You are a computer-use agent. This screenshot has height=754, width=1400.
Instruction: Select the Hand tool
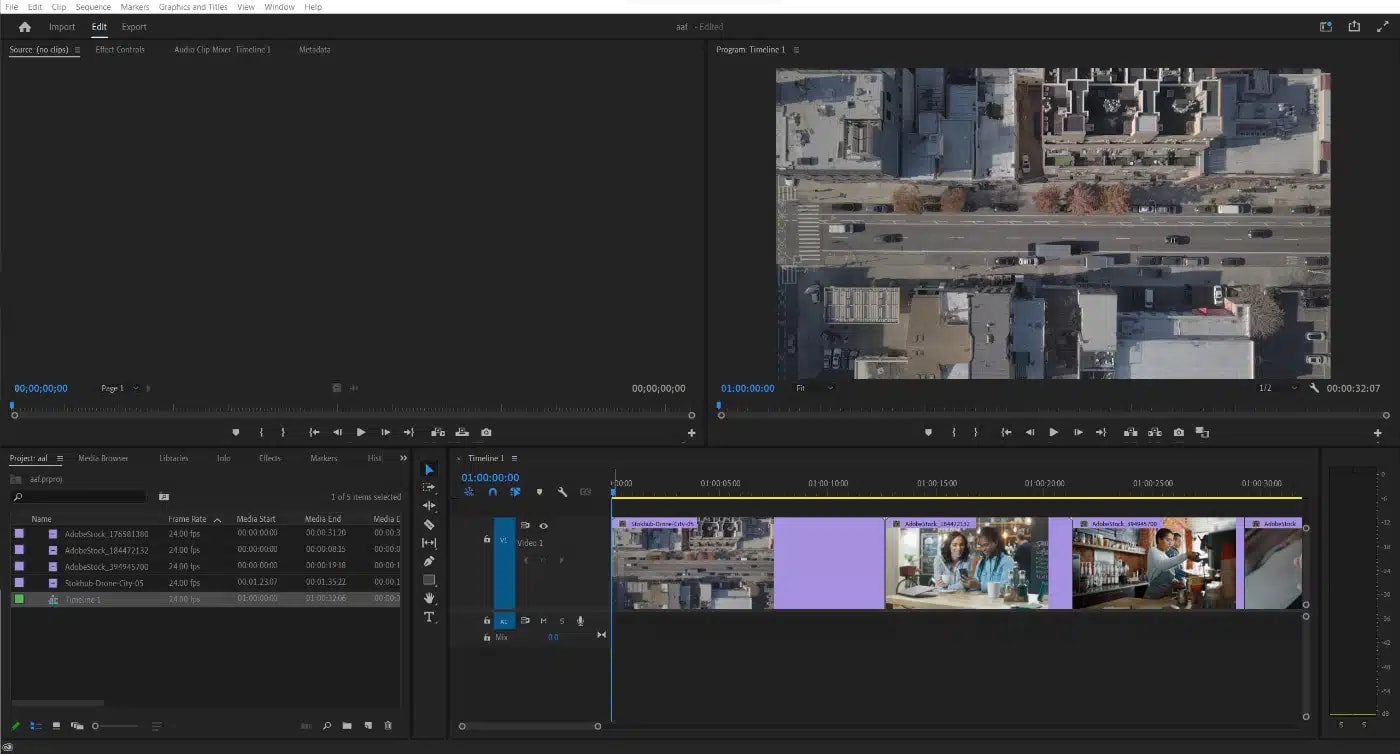(x=430, y=598)
